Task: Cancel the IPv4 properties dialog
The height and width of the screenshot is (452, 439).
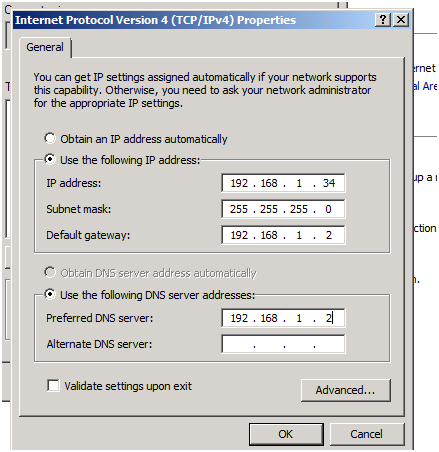Action: (x=367, y=434)
